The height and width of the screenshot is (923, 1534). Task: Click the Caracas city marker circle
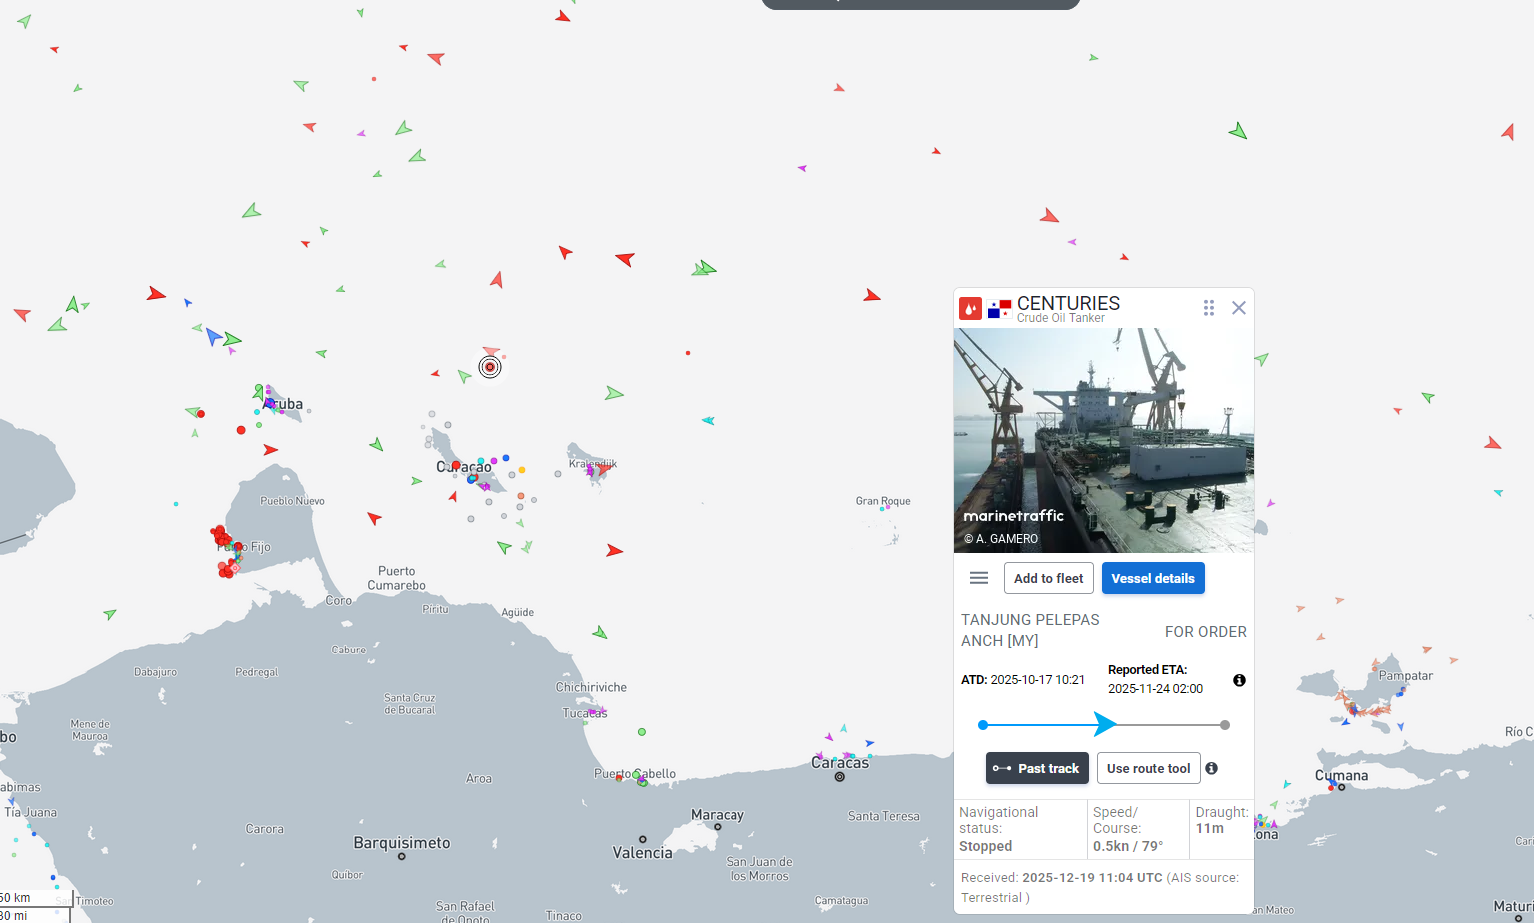point(840,777)
